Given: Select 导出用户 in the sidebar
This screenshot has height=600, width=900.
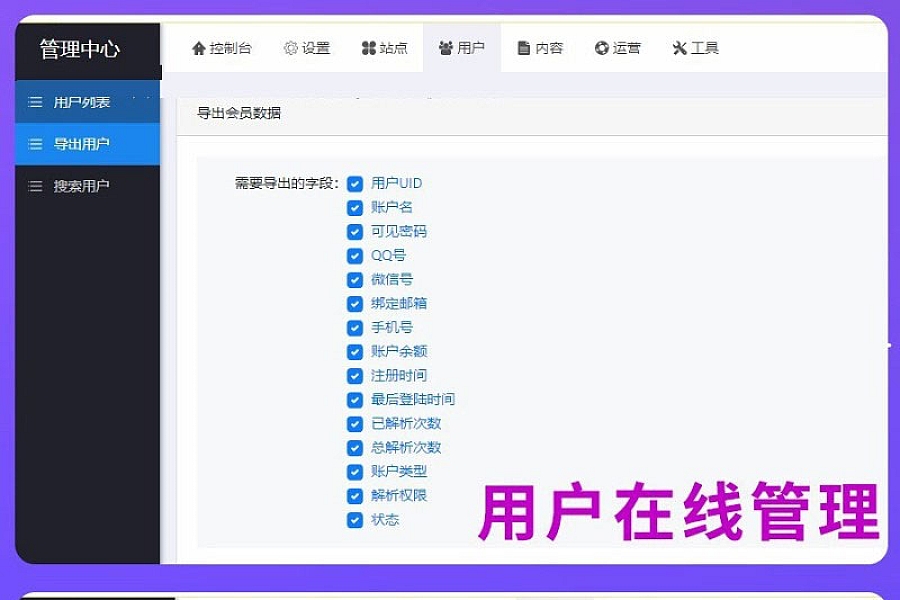Looking at the screenshot, I should 88,144.
